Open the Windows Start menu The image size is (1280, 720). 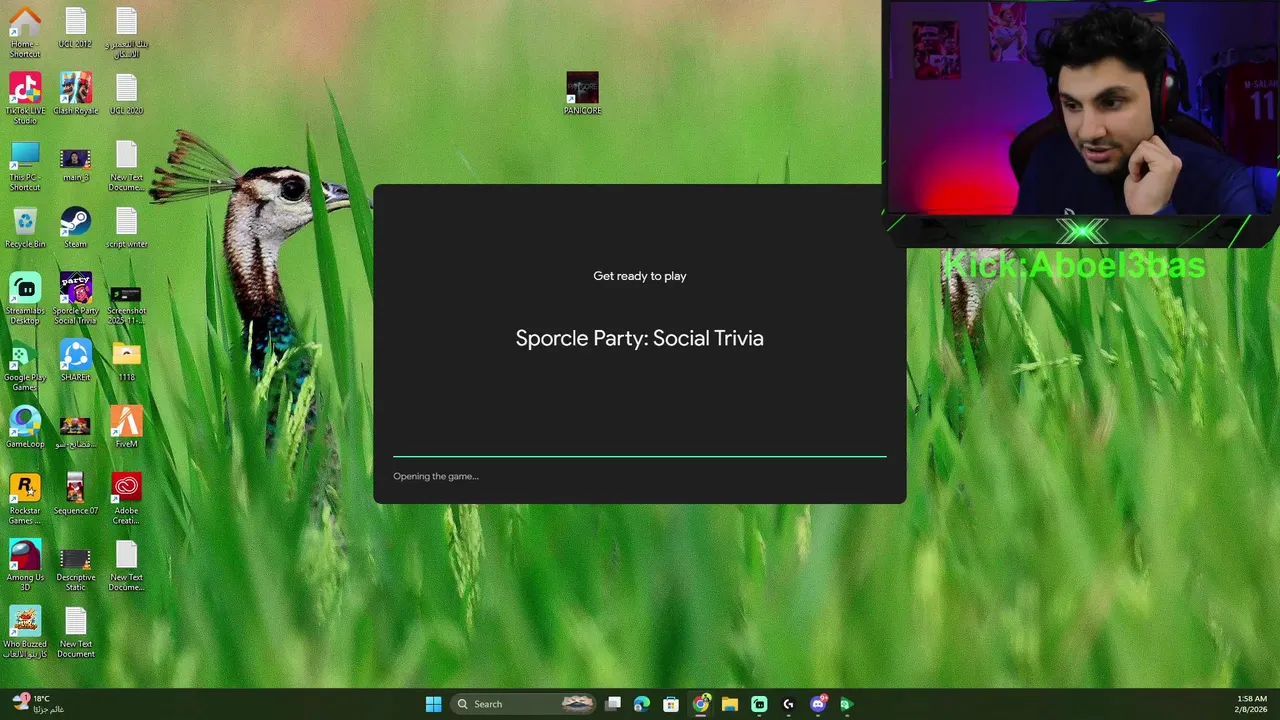click(x=433, y=704)
